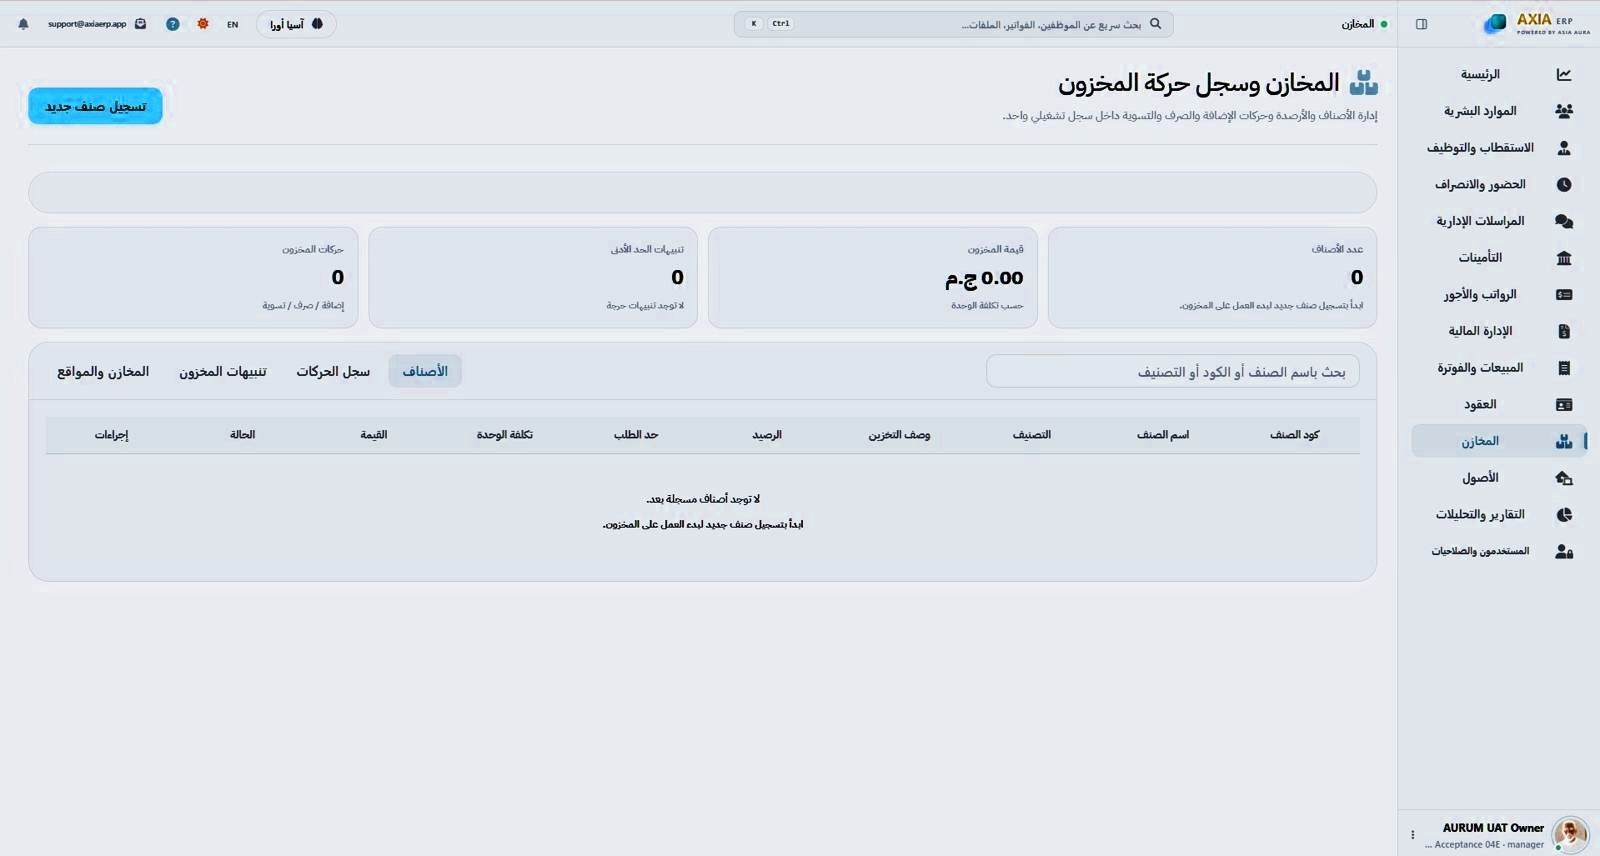Open the الرواتب والأجور money icon
This screenshot has width=1600, height=856.
(1564, 295)
